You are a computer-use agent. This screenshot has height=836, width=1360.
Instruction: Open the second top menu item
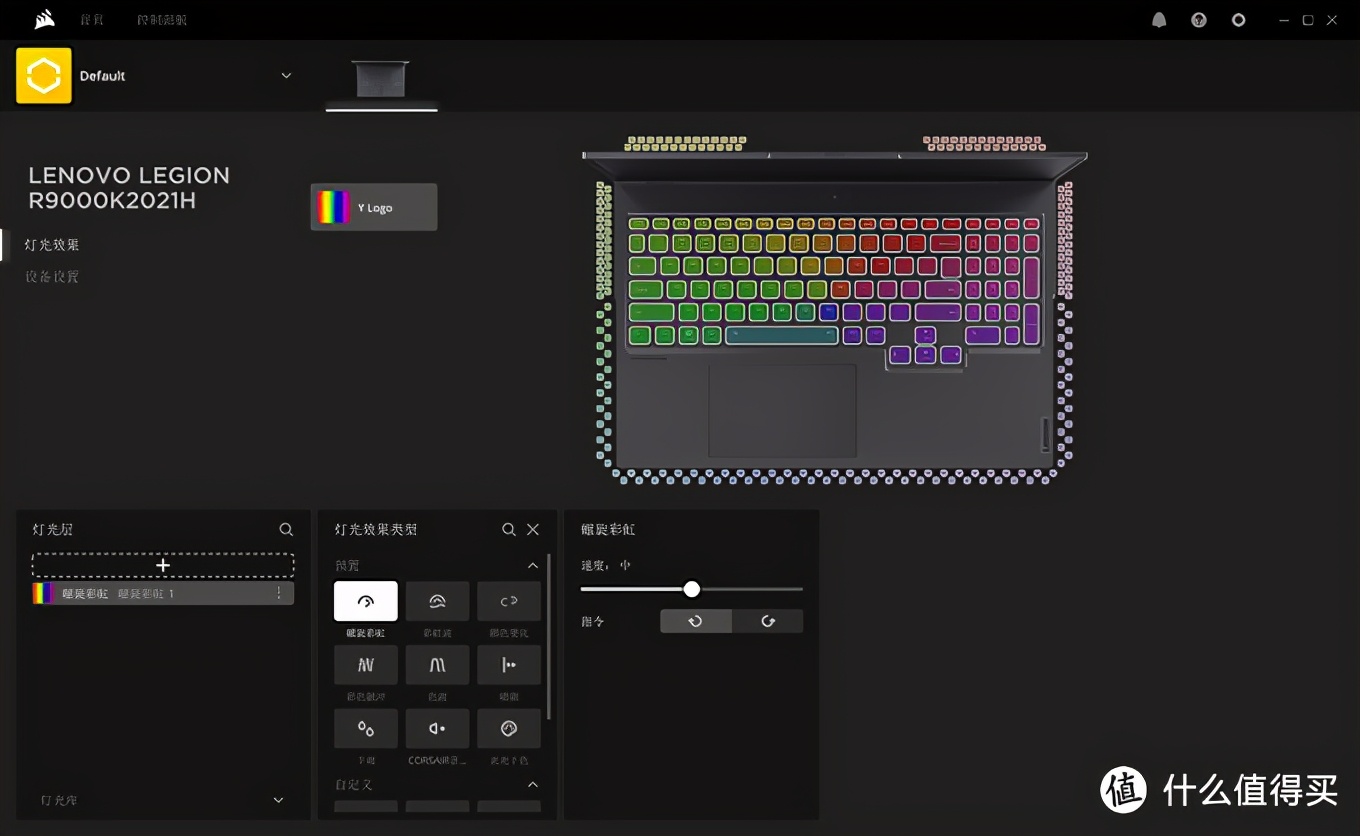point(162,20)
